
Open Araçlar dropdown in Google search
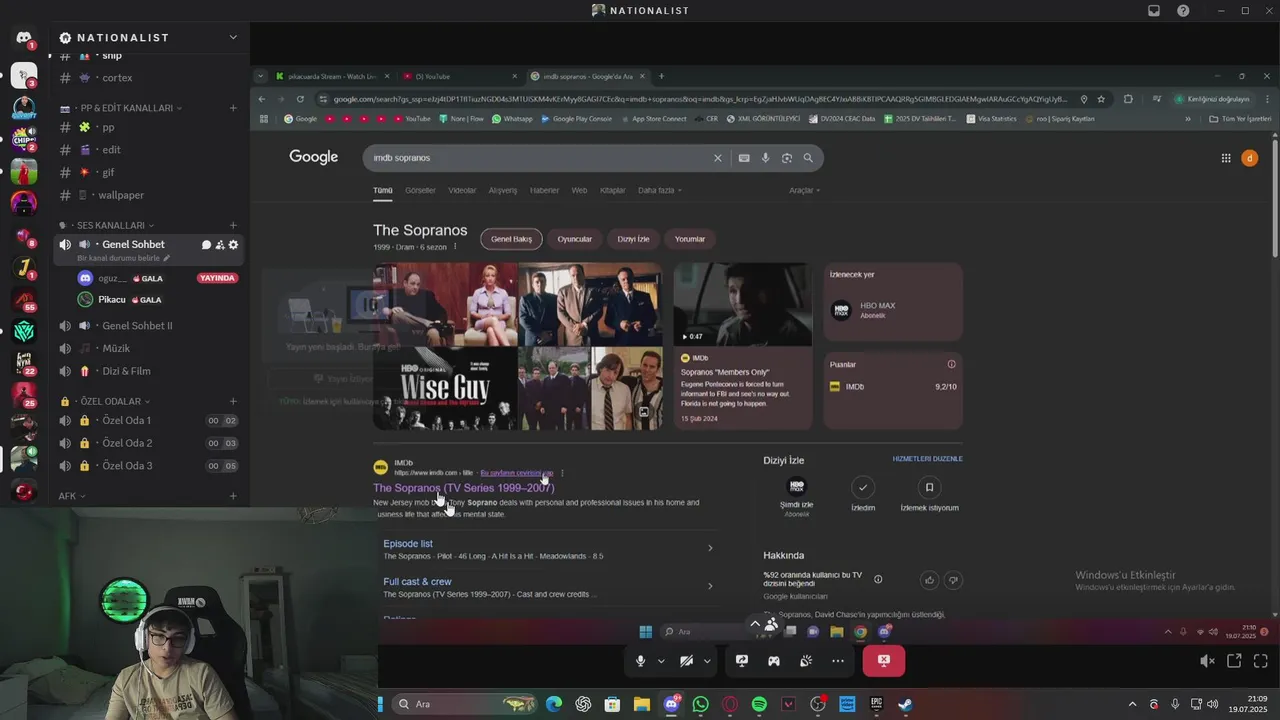click(x=804, y=190)
